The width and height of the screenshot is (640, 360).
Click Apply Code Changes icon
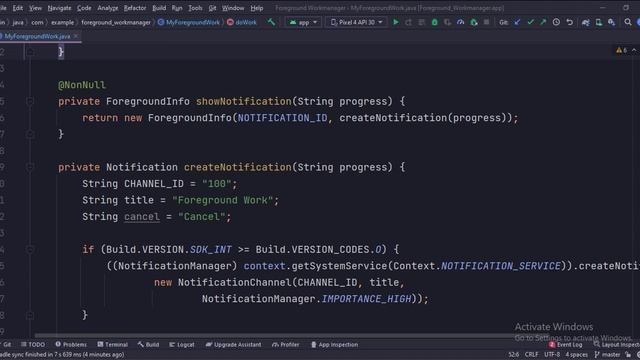coord(422,22)
